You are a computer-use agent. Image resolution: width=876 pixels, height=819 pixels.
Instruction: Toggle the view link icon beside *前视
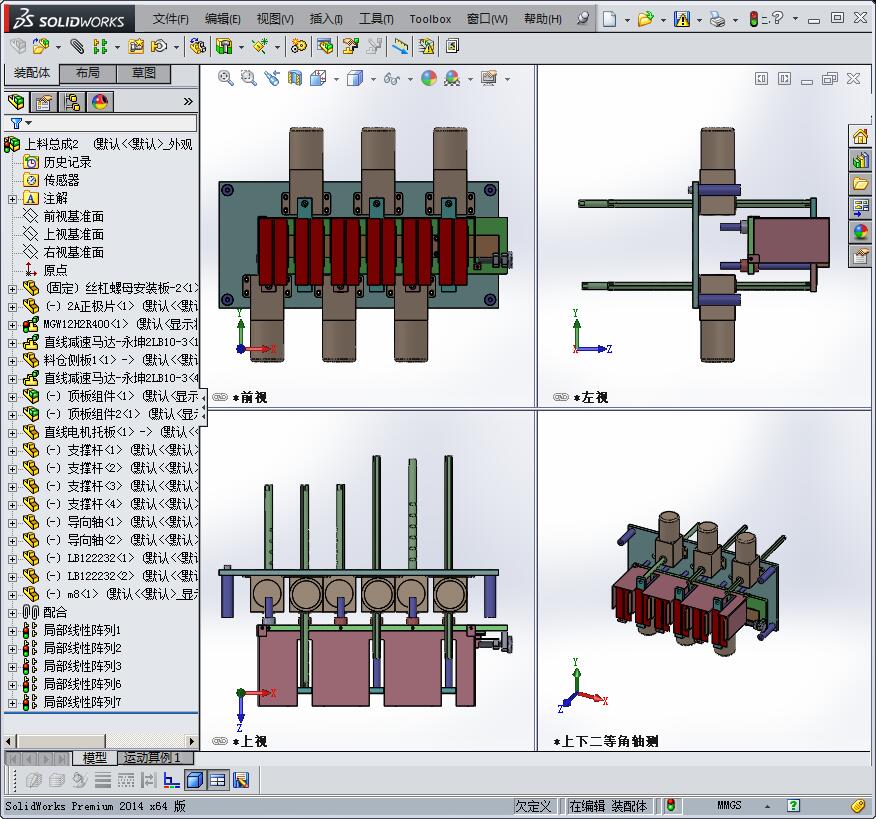(x=220, y=397)
